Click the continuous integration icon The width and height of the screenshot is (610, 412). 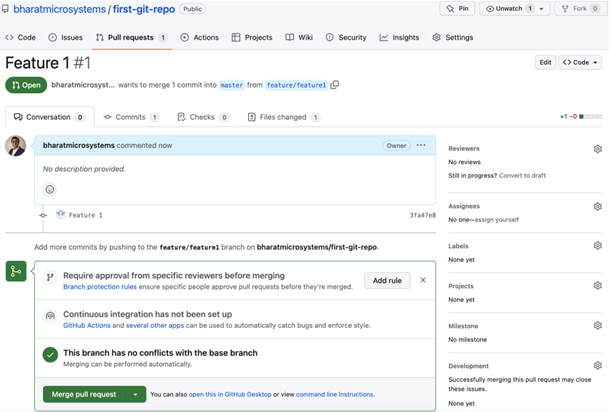[x=50, y=316]
